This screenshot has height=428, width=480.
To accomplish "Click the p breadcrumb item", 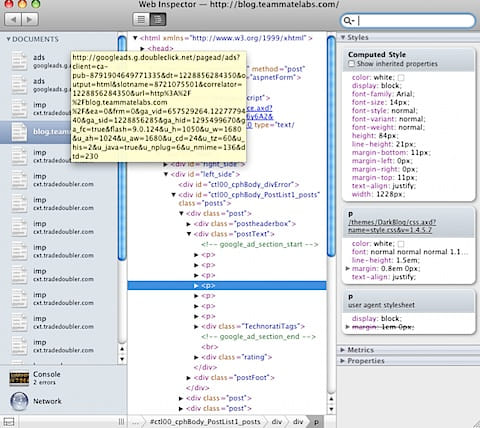I will [x=316, y=422].
